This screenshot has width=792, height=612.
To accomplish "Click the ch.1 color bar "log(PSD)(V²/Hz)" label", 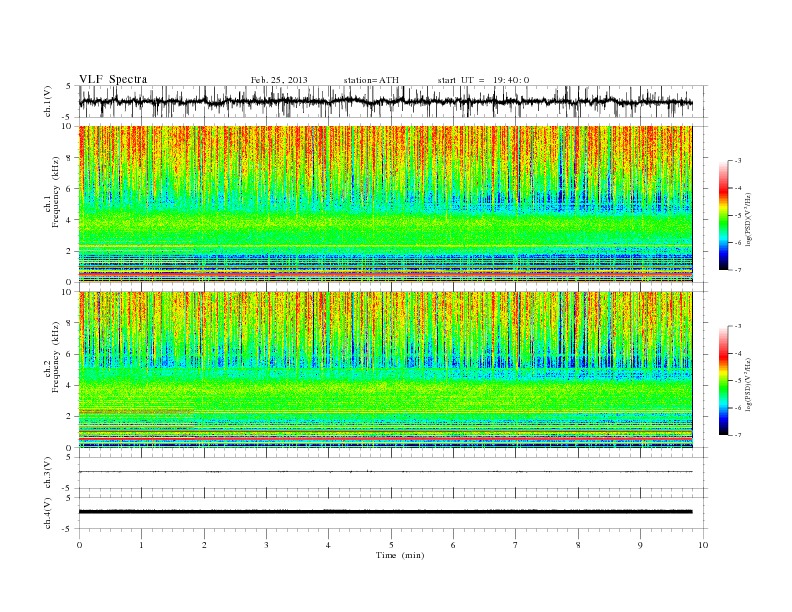I will click(x=749, y=220).
